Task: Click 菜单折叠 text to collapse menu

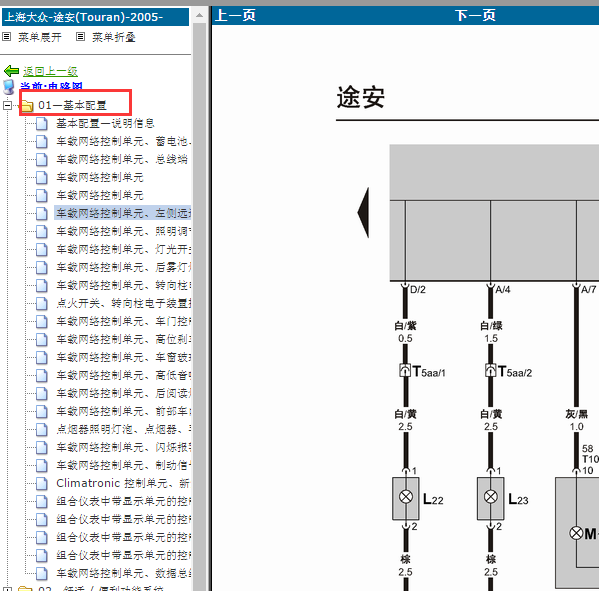Action: tap(114, 37)
